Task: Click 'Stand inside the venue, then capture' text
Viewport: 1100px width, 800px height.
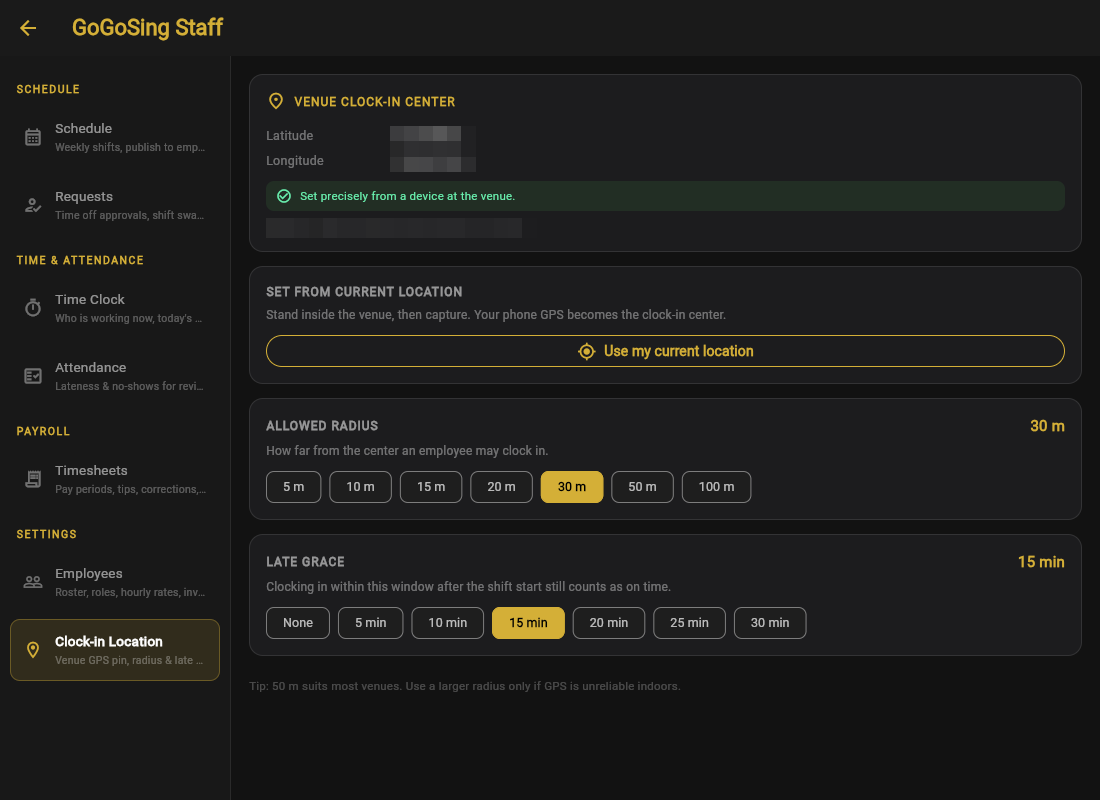Action: (496, 314)
